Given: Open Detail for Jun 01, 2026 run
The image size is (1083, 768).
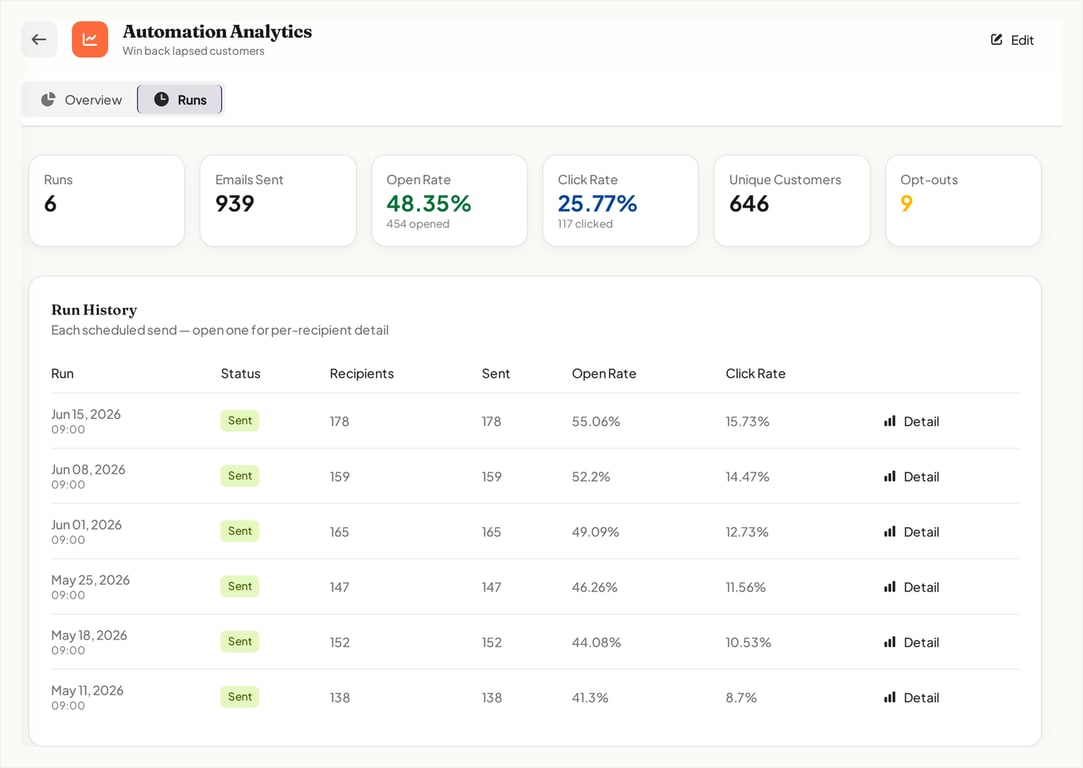Looking at the screenshot, I should click(912, 532).
